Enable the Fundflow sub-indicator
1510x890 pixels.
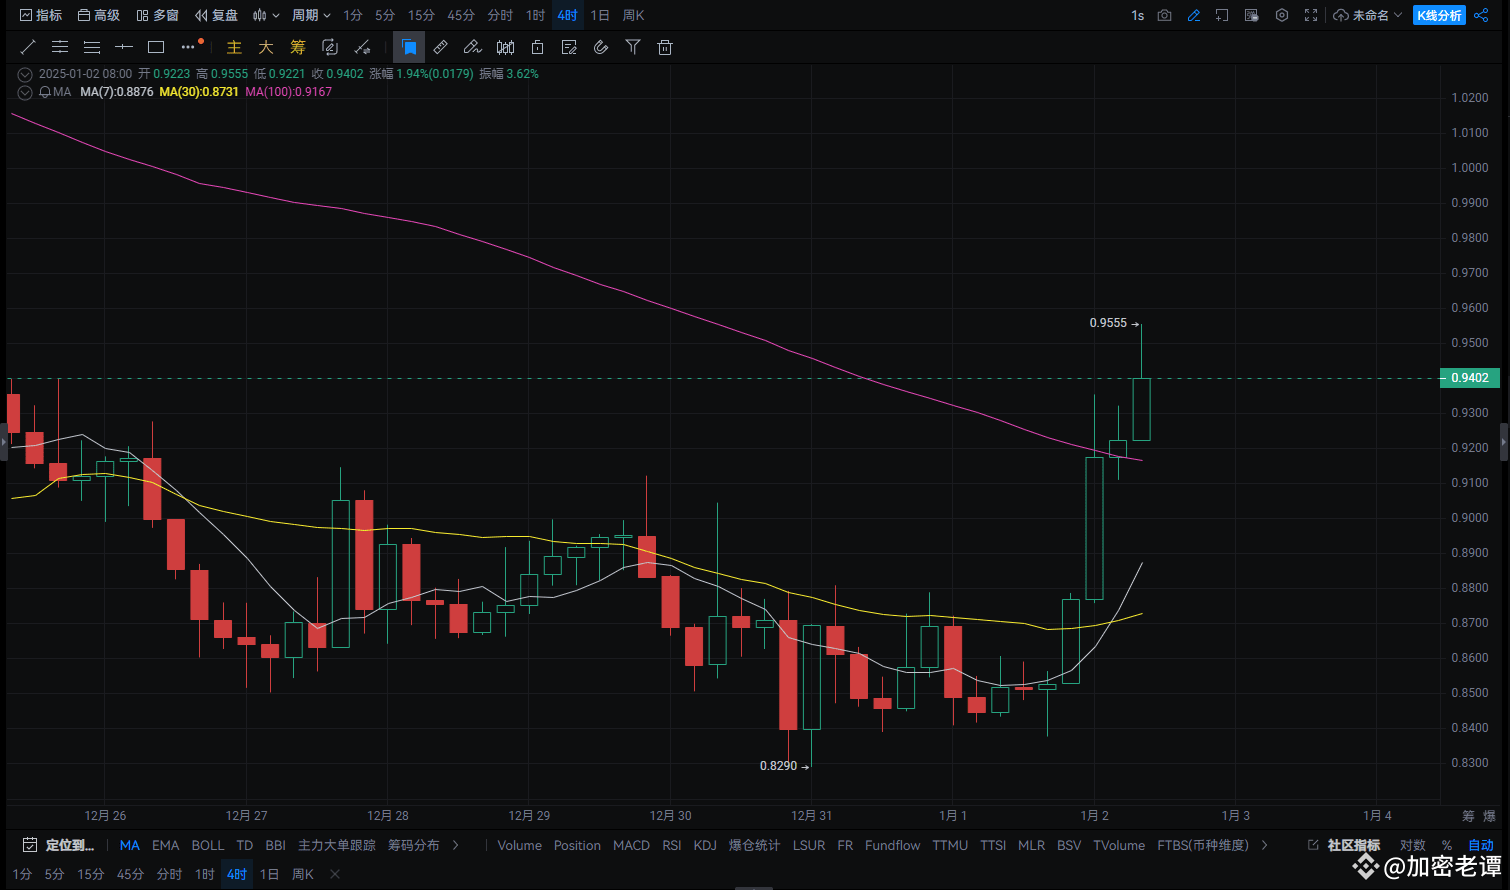892,845
